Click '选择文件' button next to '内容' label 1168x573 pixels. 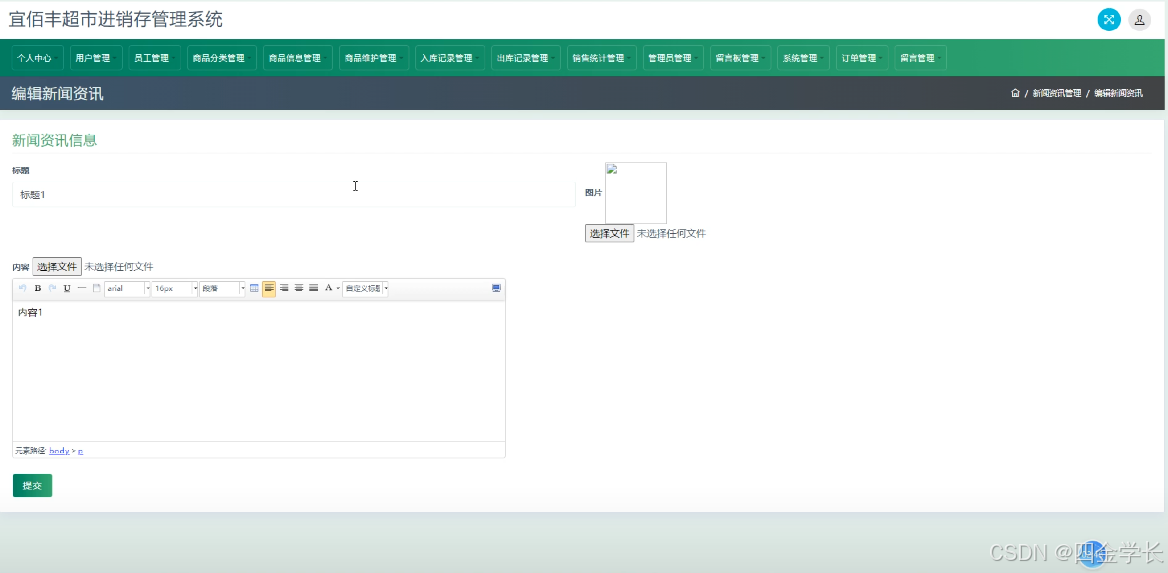coord(57,267)
